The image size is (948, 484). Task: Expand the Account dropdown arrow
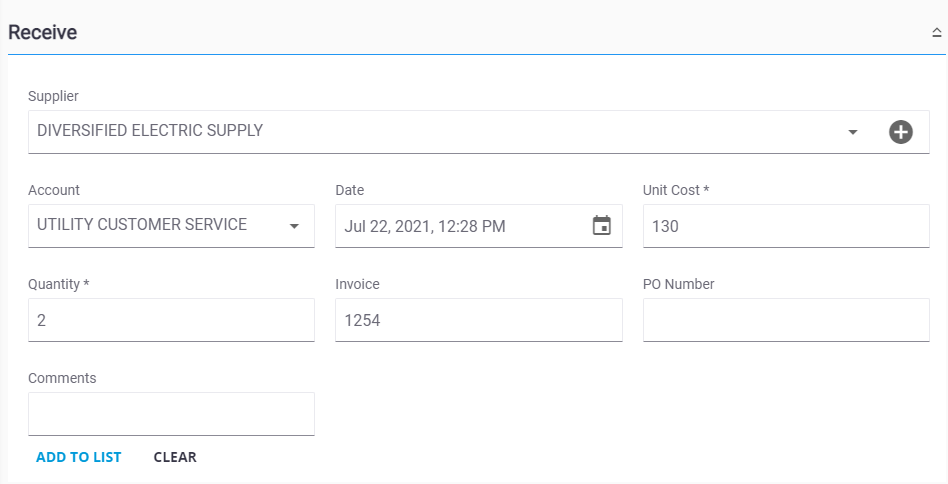tap(294, 227)
